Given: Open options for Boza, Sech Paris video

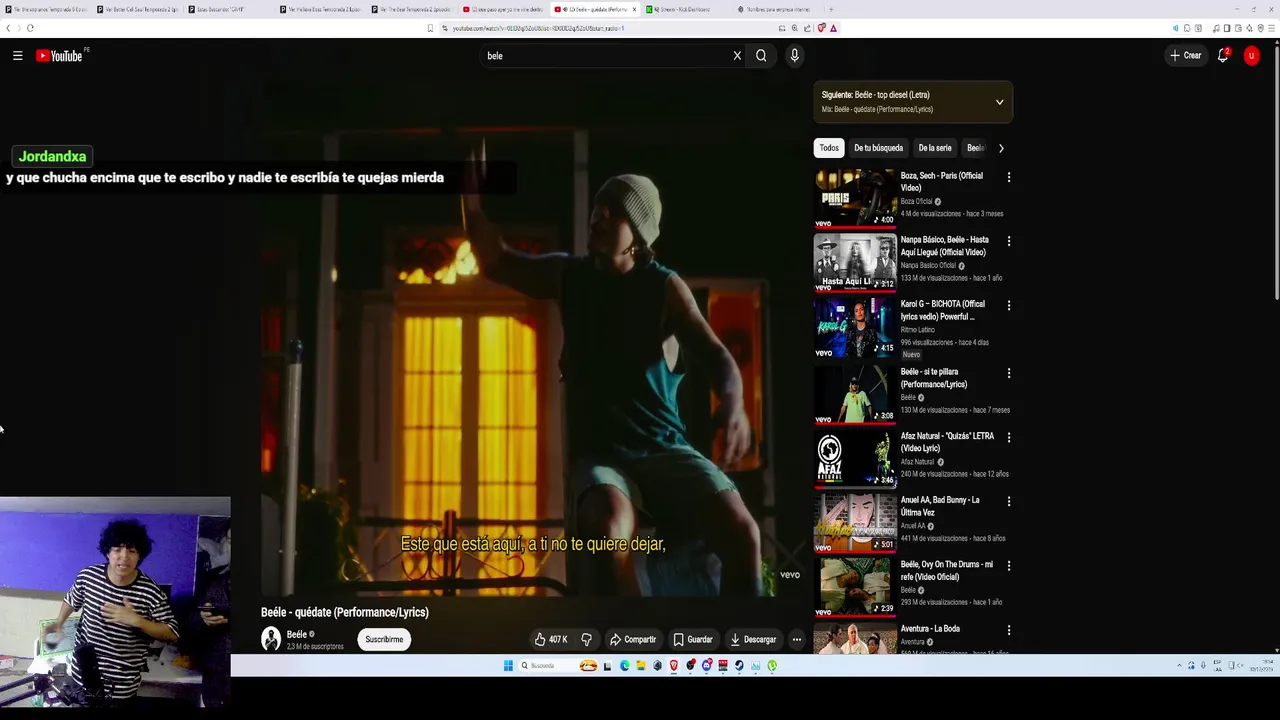Looking at the screenshot, I should [x=1008, y=177].
